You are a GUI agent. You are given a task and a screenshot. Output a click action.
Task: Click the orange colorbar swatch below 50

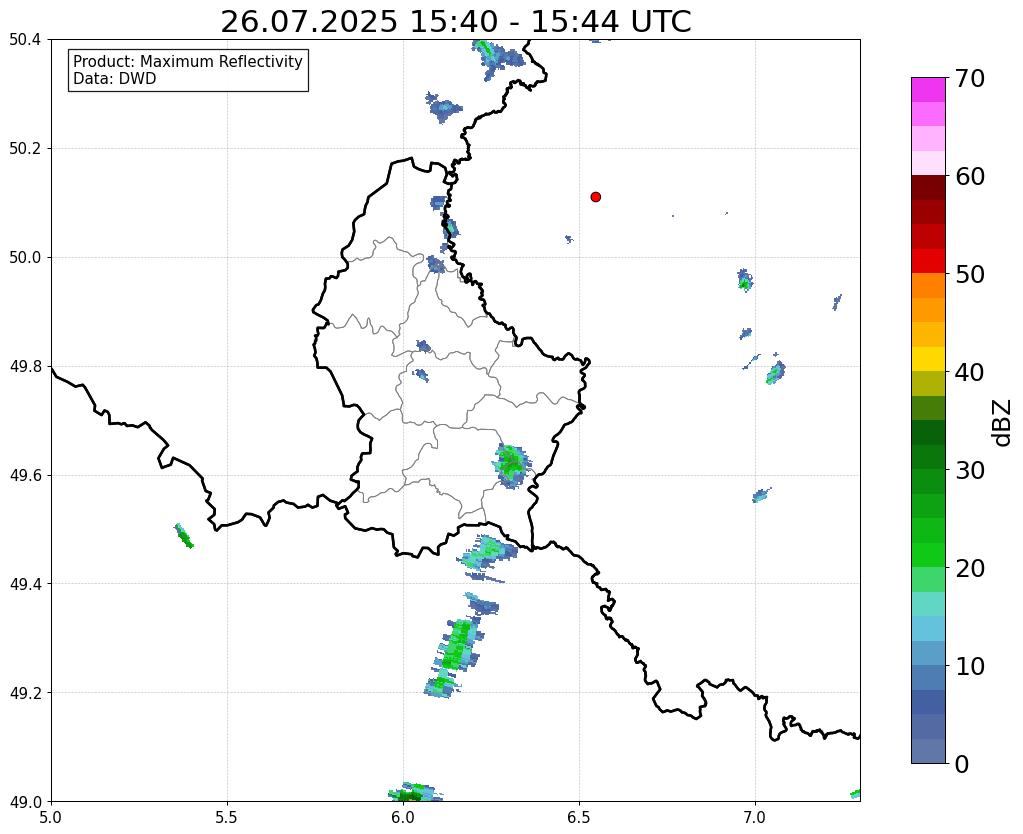tap(928, 286)
